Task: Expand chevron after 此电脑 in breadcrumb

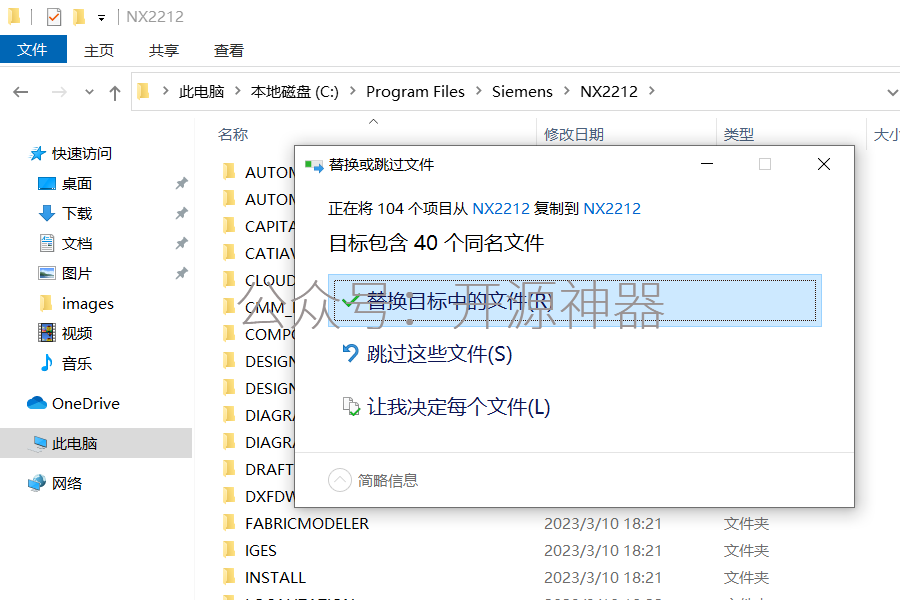Action: tap(238, 91)
